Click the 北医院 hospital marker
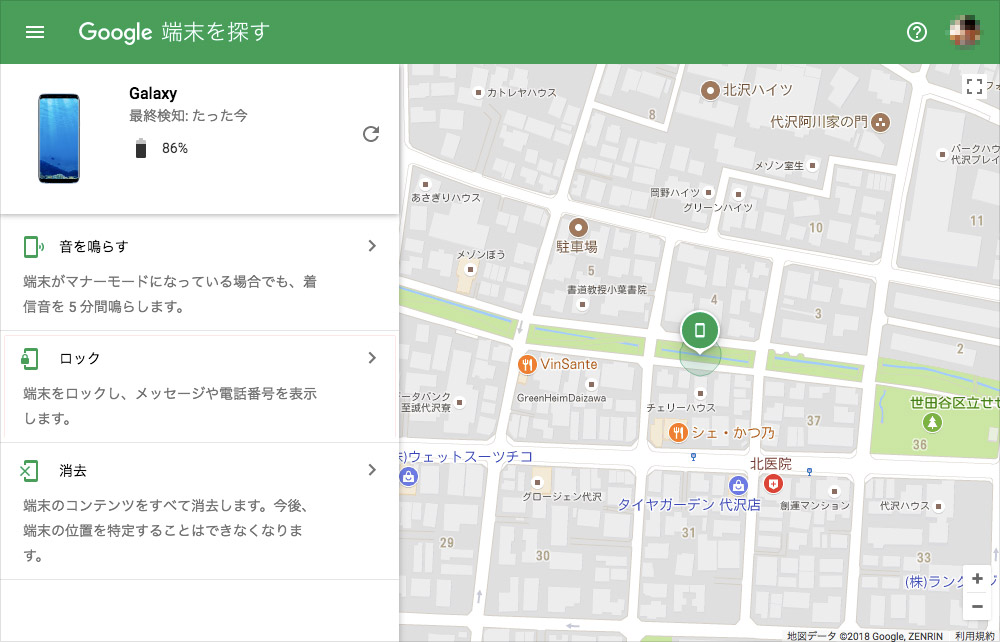 point(773,484)
